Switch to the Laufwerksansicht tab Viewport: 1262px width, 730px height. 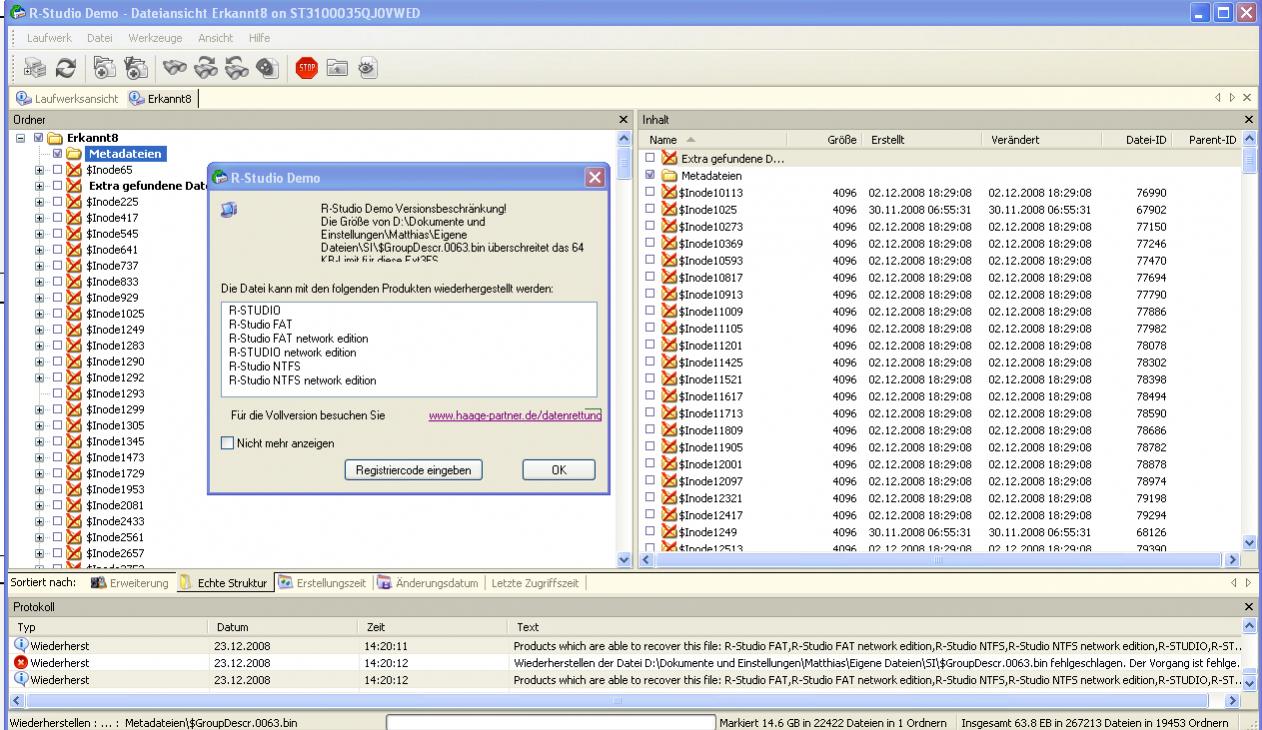pyautogui.click(x=67, y=98)
